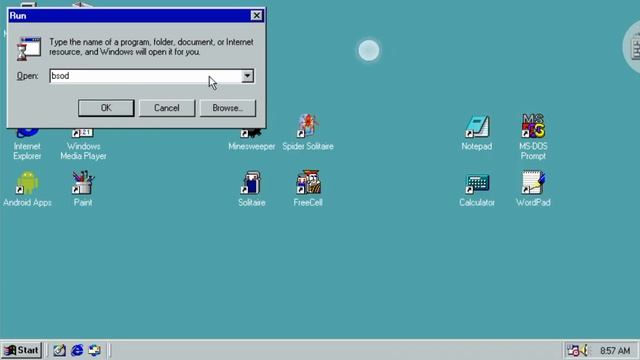Select the Spider Solitaire desktop icon
This screenshot has width=640, height=360.
click(308, 133)
